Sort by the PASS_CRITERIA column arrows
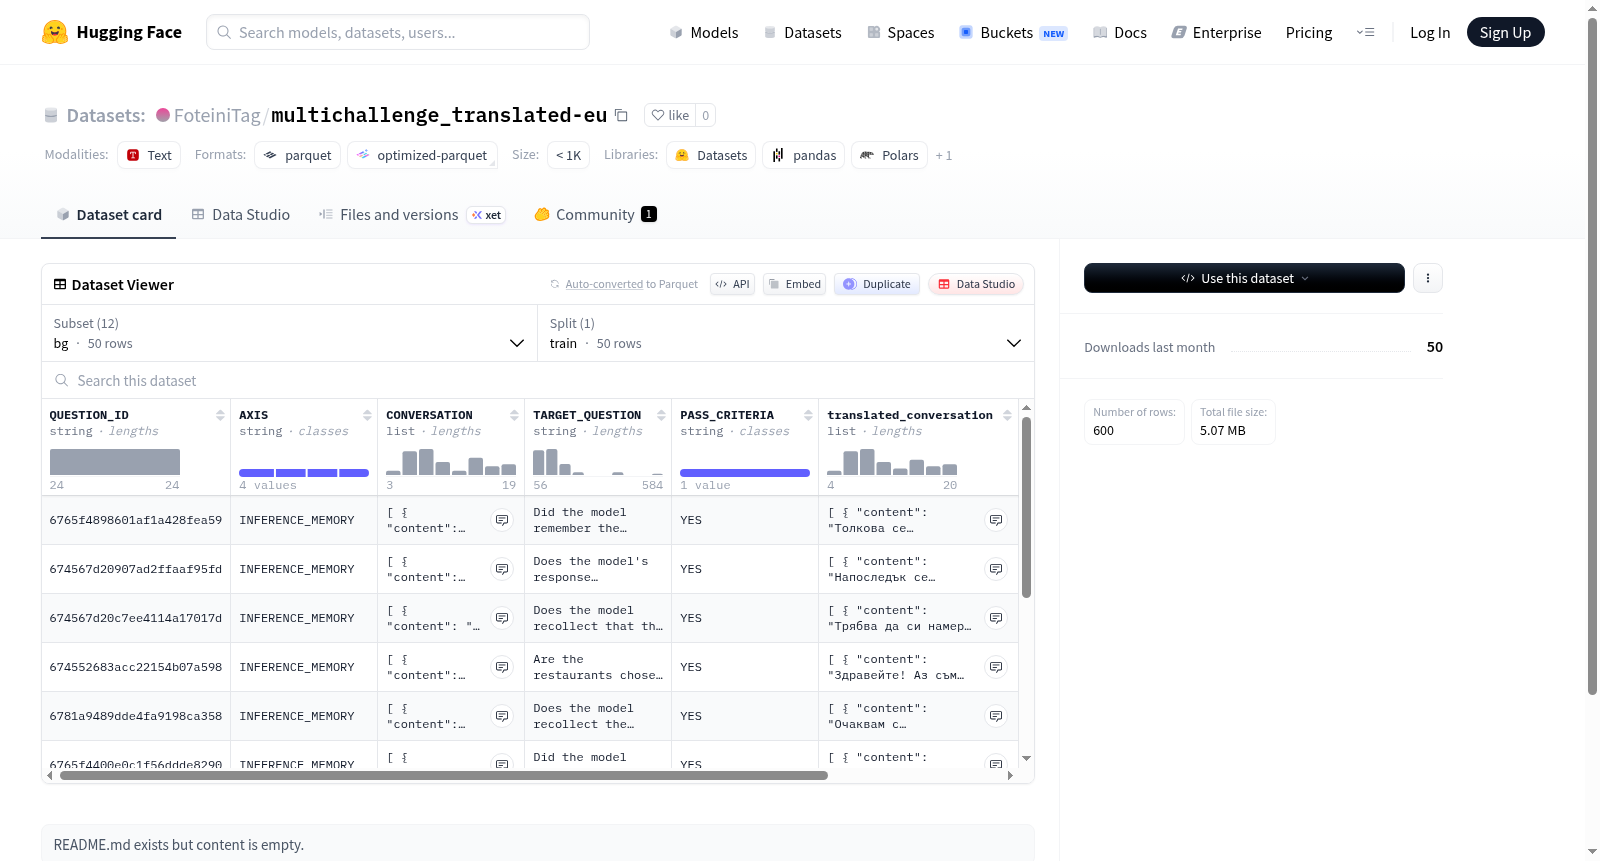1600x861 pixels. 808,415
